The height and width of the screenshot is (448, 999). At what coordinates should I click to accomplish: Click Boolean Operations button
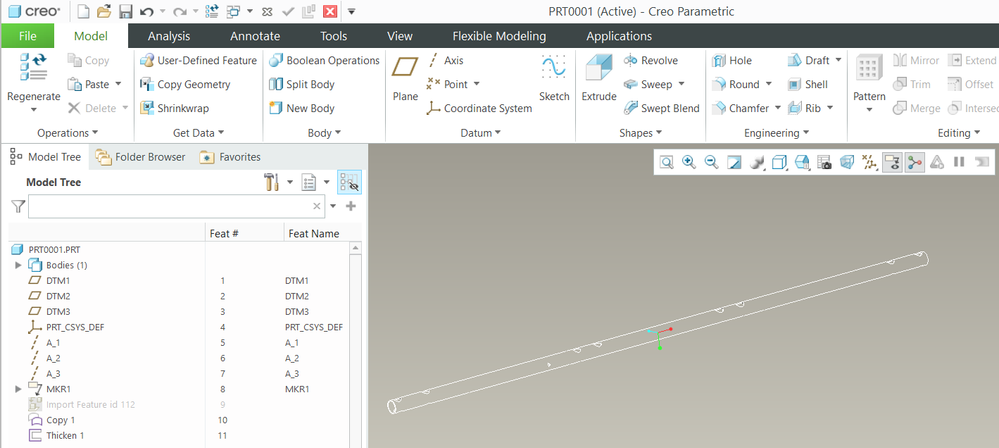(x=325, y=61)
